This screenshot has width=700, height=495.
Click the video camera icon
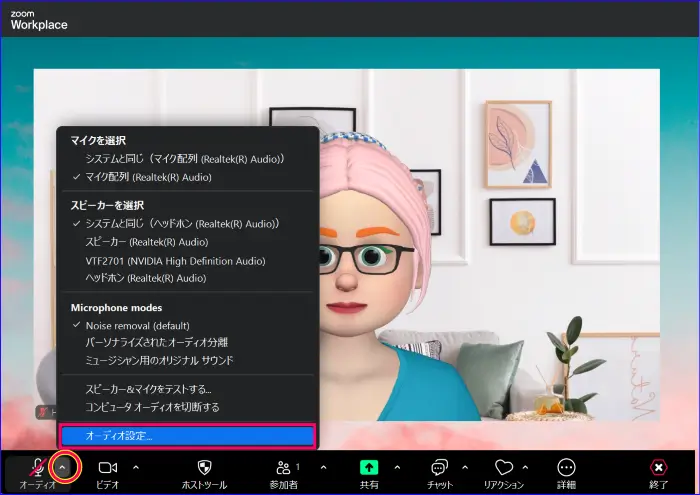tap(107, 467)
